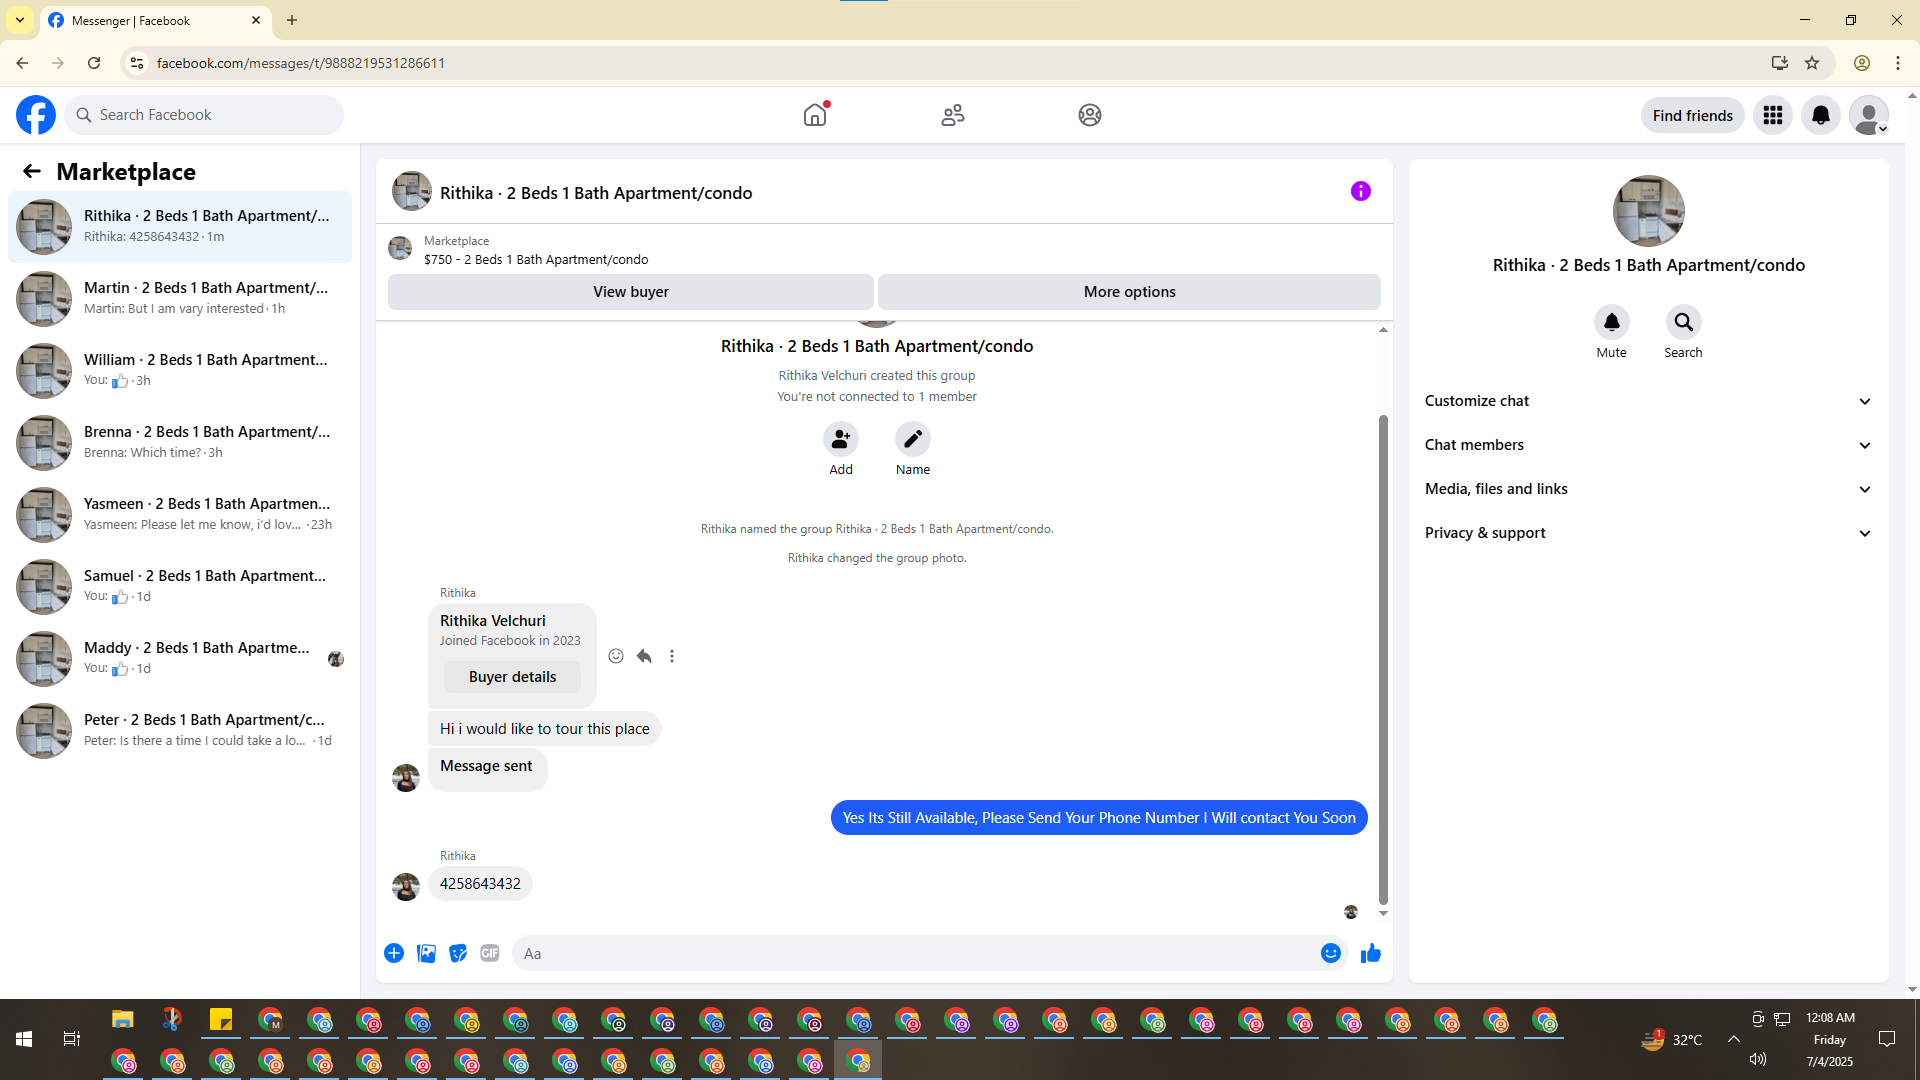Click the thumbs-up like send icon
1920x1080 pixels.
(x=1370, y=953)
